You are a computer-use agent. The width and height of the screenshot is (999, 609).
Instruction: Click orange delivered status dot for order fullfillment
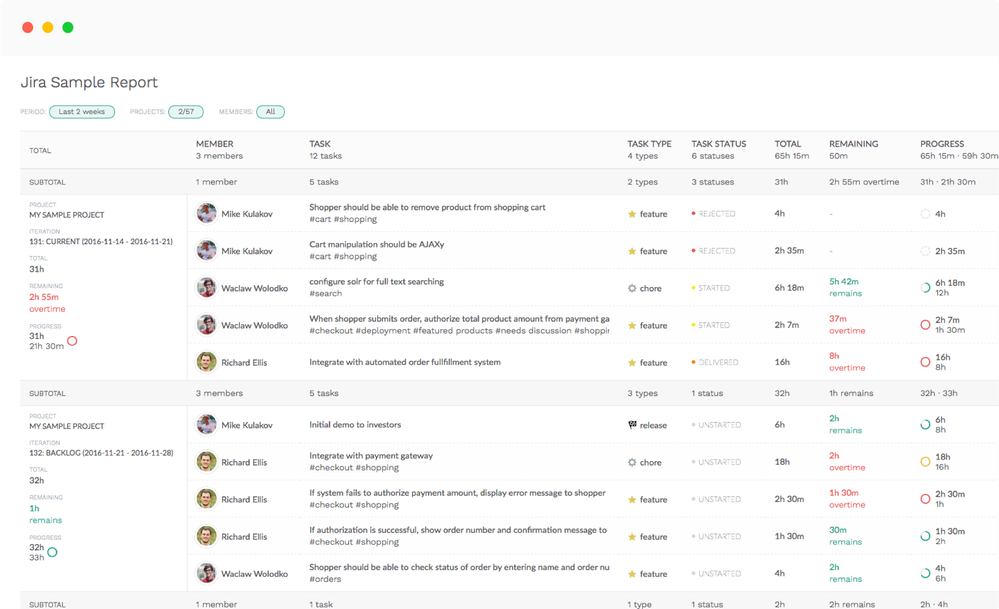693,362
